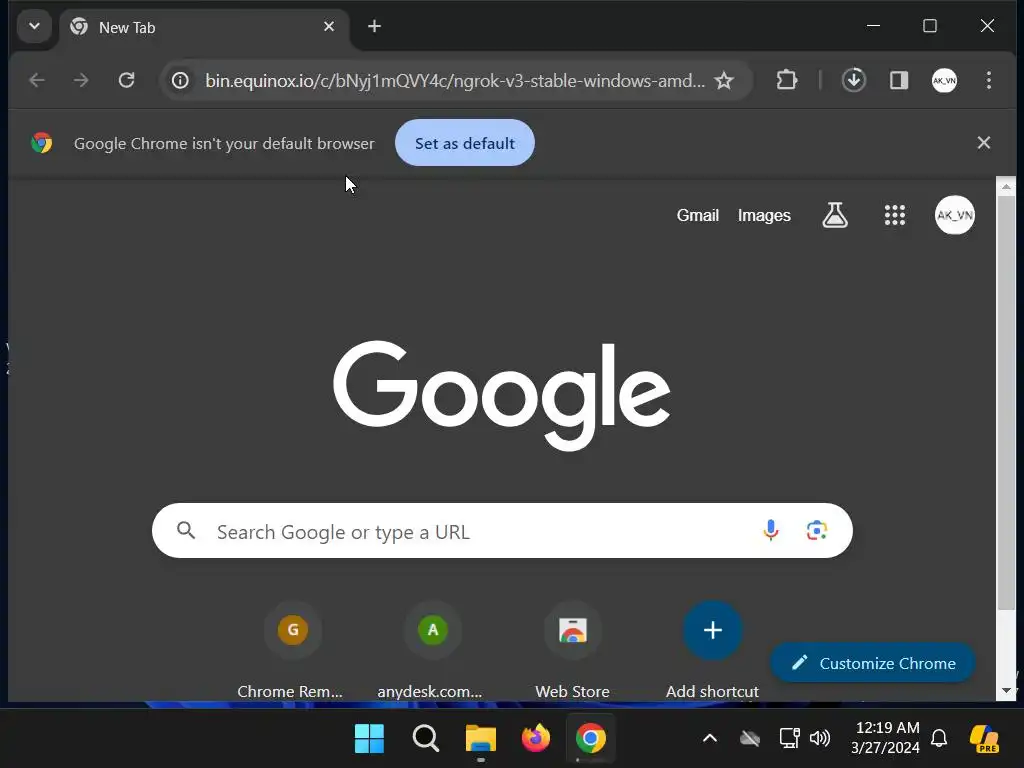The width and height of the screenshot is (1024, 768).
Task: Open Chrome three-dot menu
Action: 989,80
